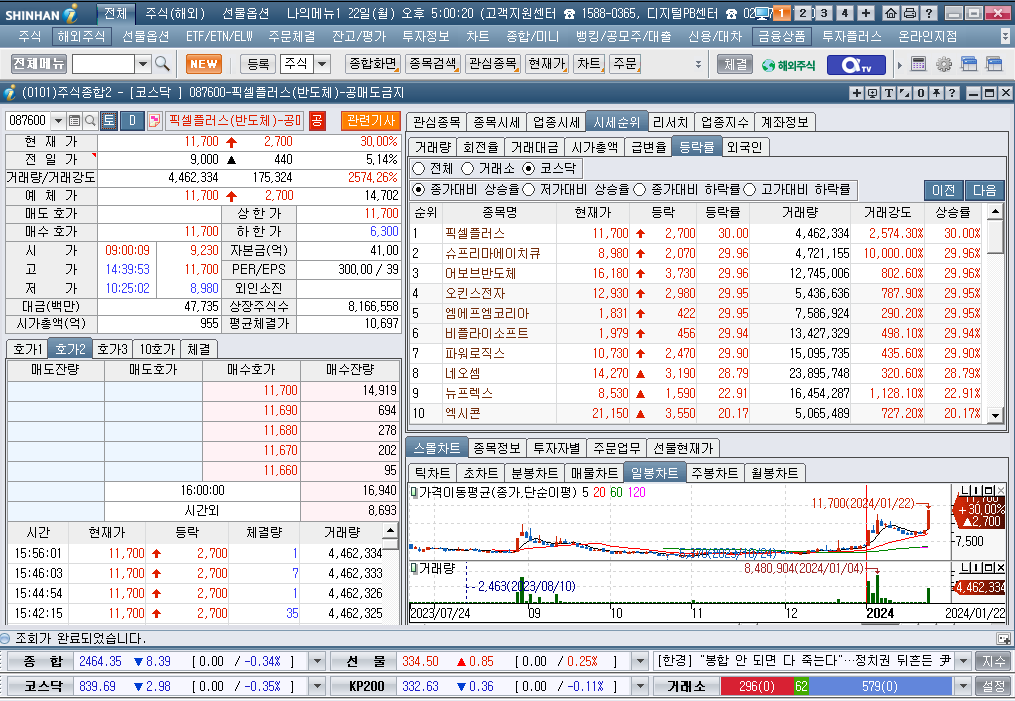Viewport: 1015px width, 701px height.
Task: Open the stock code 087600 dropdown arrow
Action: click(58, 120)
